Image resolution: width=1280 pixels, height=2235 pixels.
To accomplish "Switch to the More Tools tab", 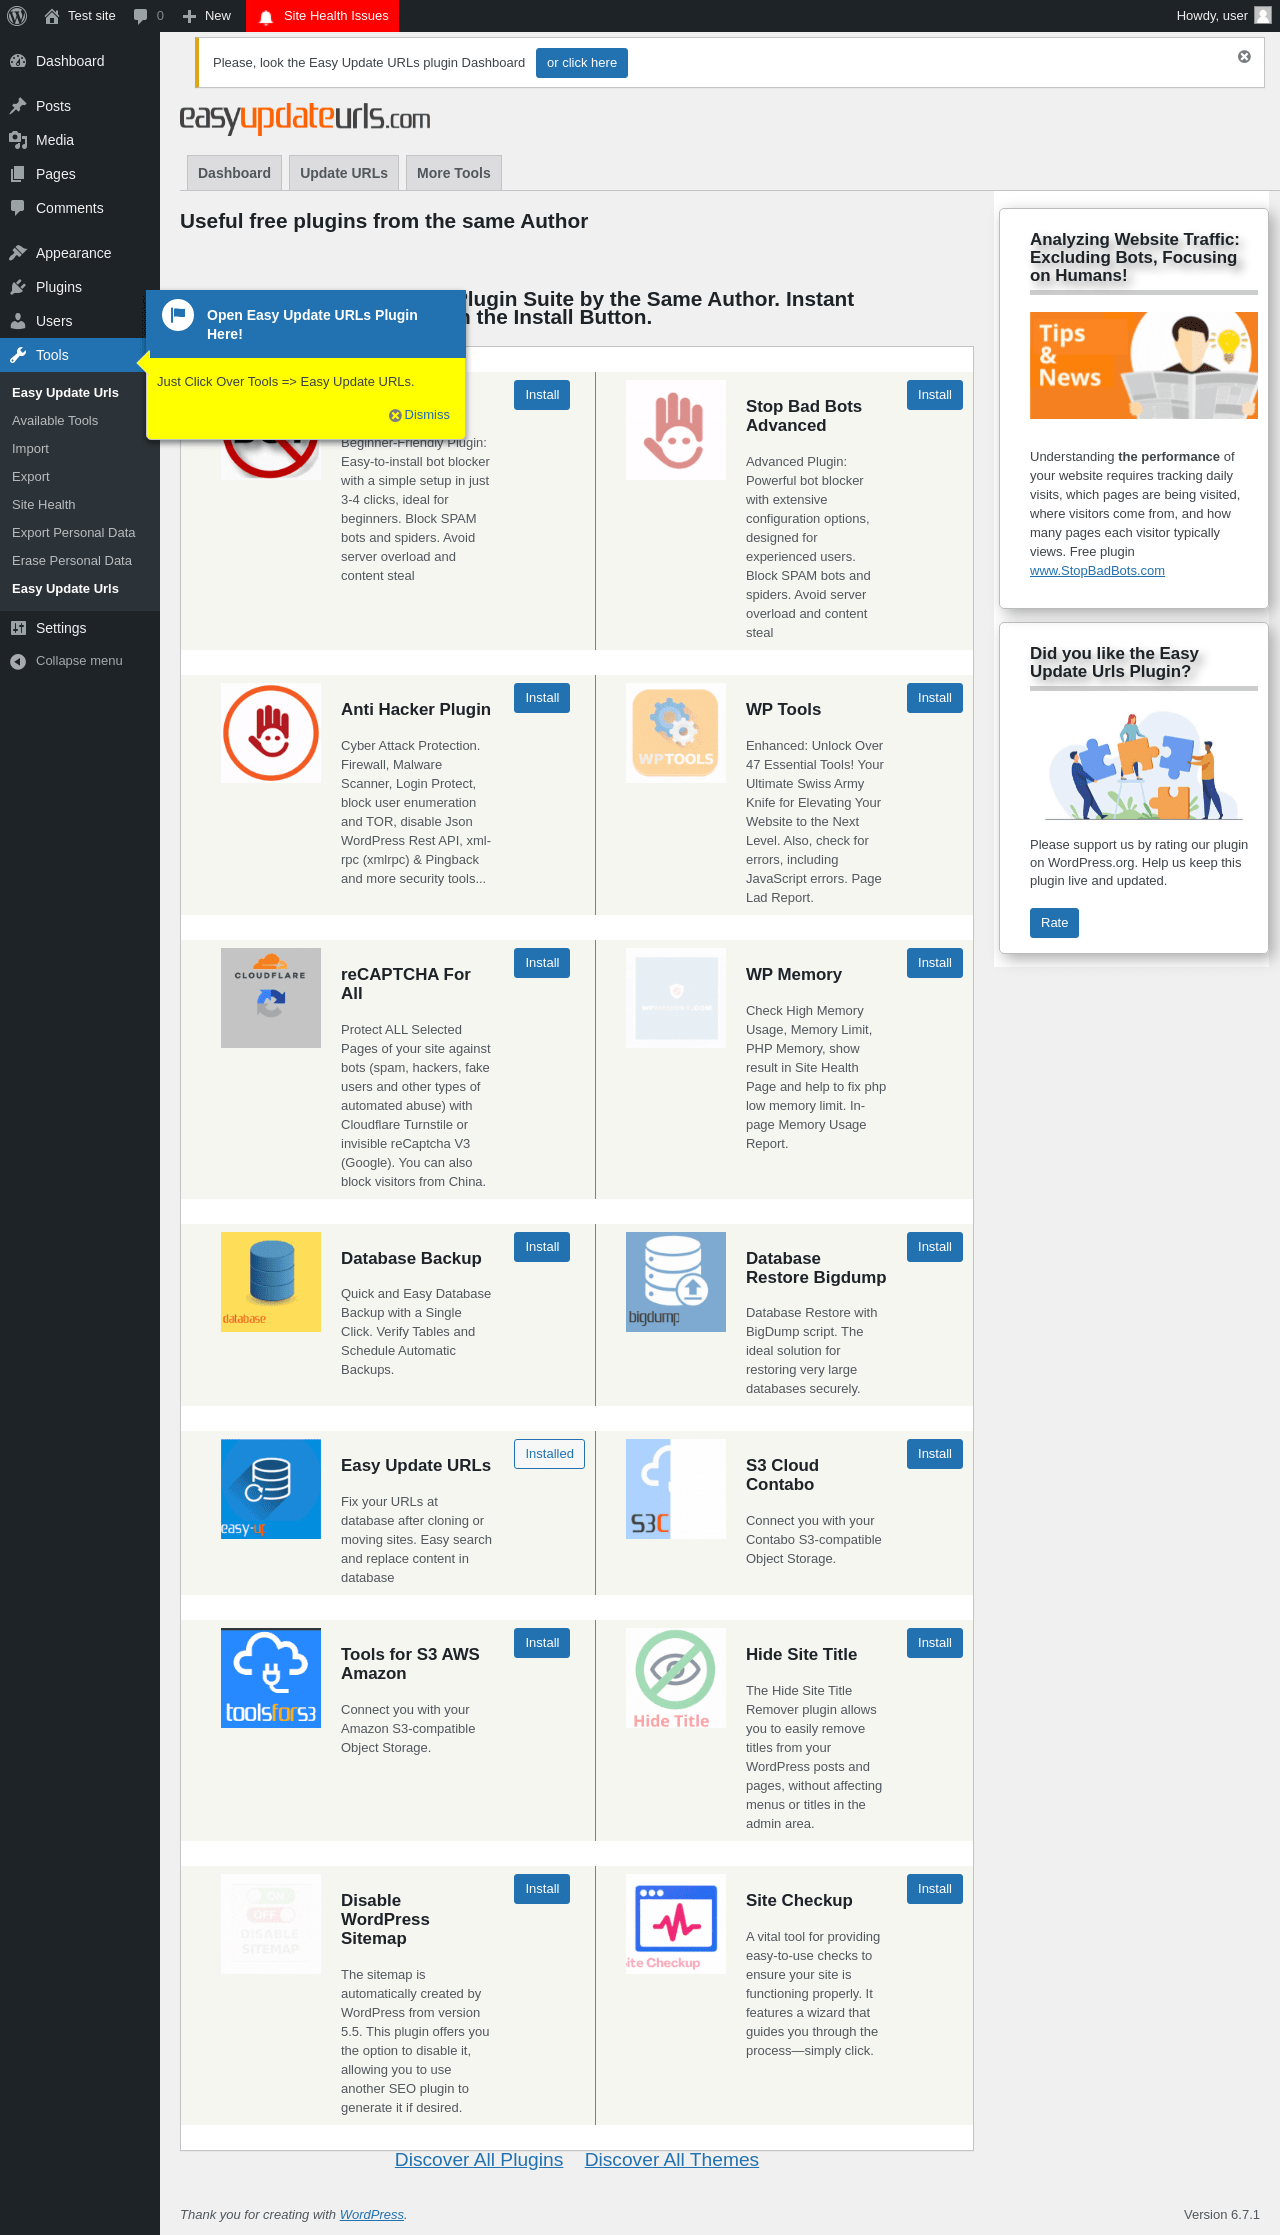I will point(454,173).
